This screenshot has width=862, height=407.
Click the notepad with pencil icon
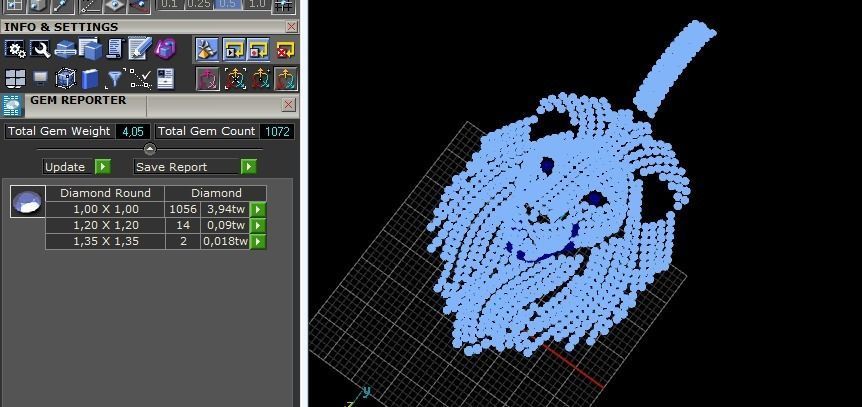(140, 49)
